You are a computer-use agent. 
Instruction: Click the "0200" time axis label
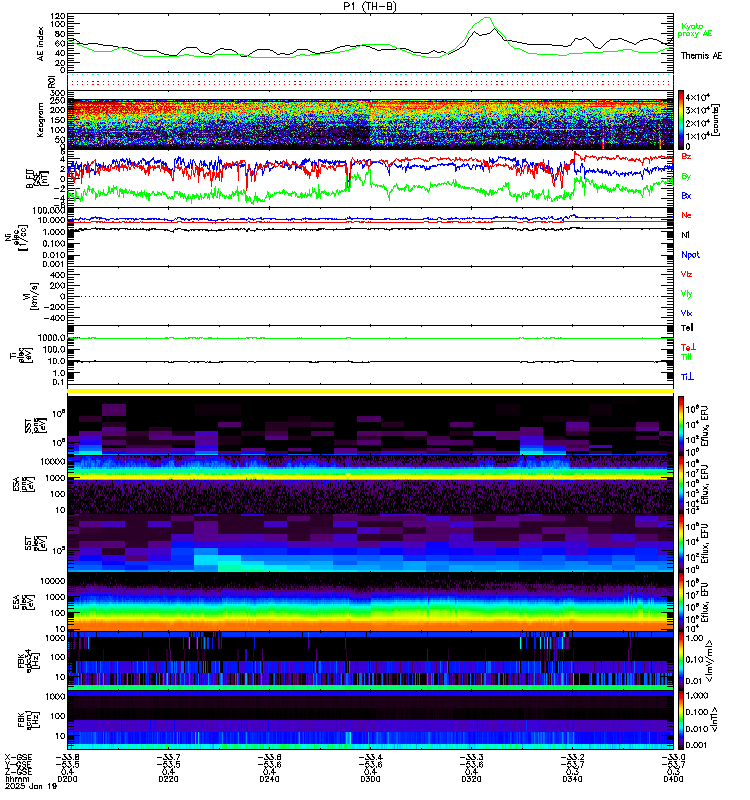pyautogui.click(x=67, y=779)
